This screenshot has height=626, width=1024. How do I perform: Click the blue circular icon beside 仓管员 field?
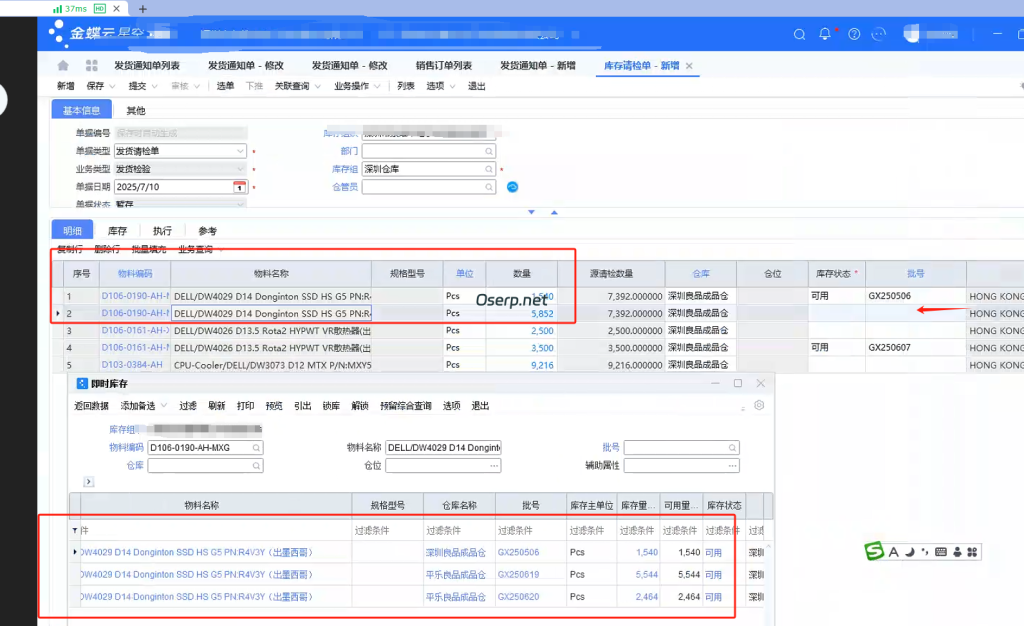(x=512, y=186)
